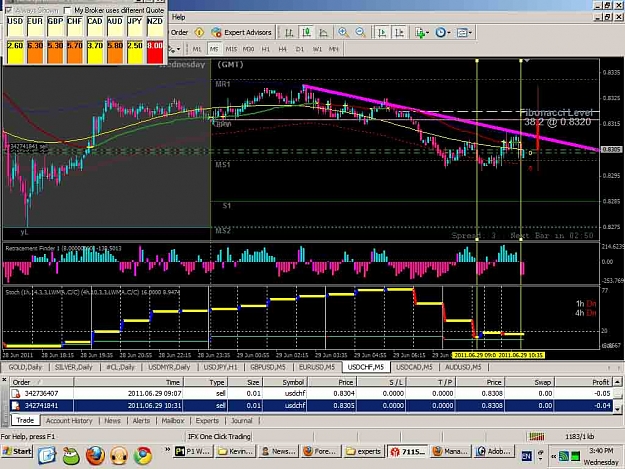Open the GBPUSD,M5 chart tab
This screenshot has height=469, width=625.
[268, 367]
